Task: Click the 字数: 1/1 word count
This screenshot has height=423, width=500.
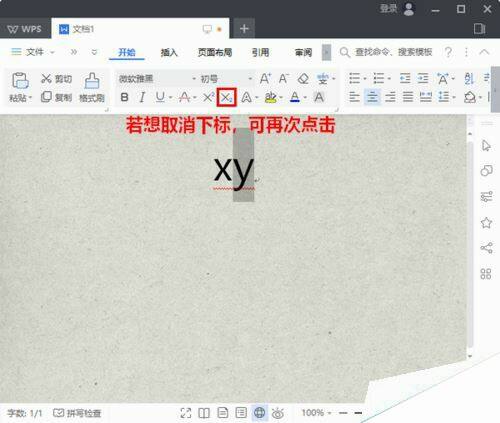Action: pyautogui.click(x=25, y=413)
